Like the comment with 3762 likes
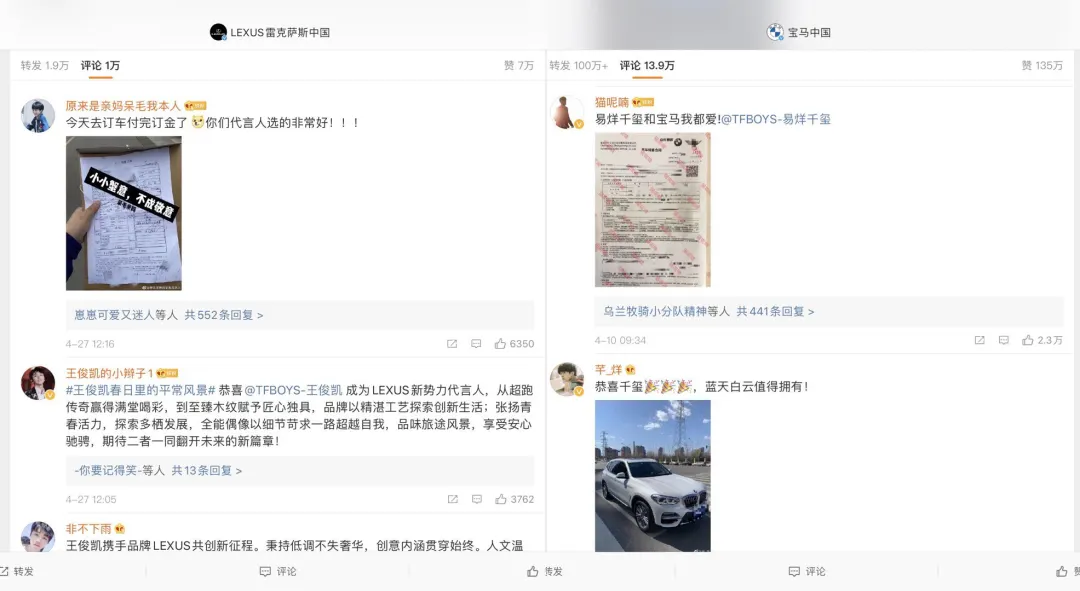 click(515, 499)
